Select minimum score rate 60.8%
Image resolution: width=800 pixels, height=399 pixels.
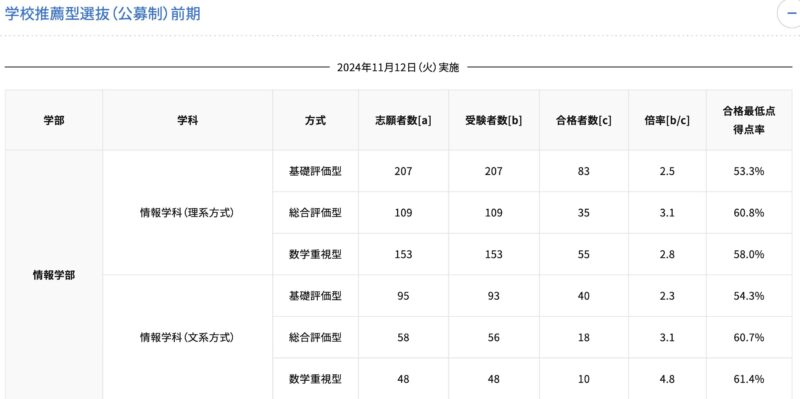(x=748, y=213)
